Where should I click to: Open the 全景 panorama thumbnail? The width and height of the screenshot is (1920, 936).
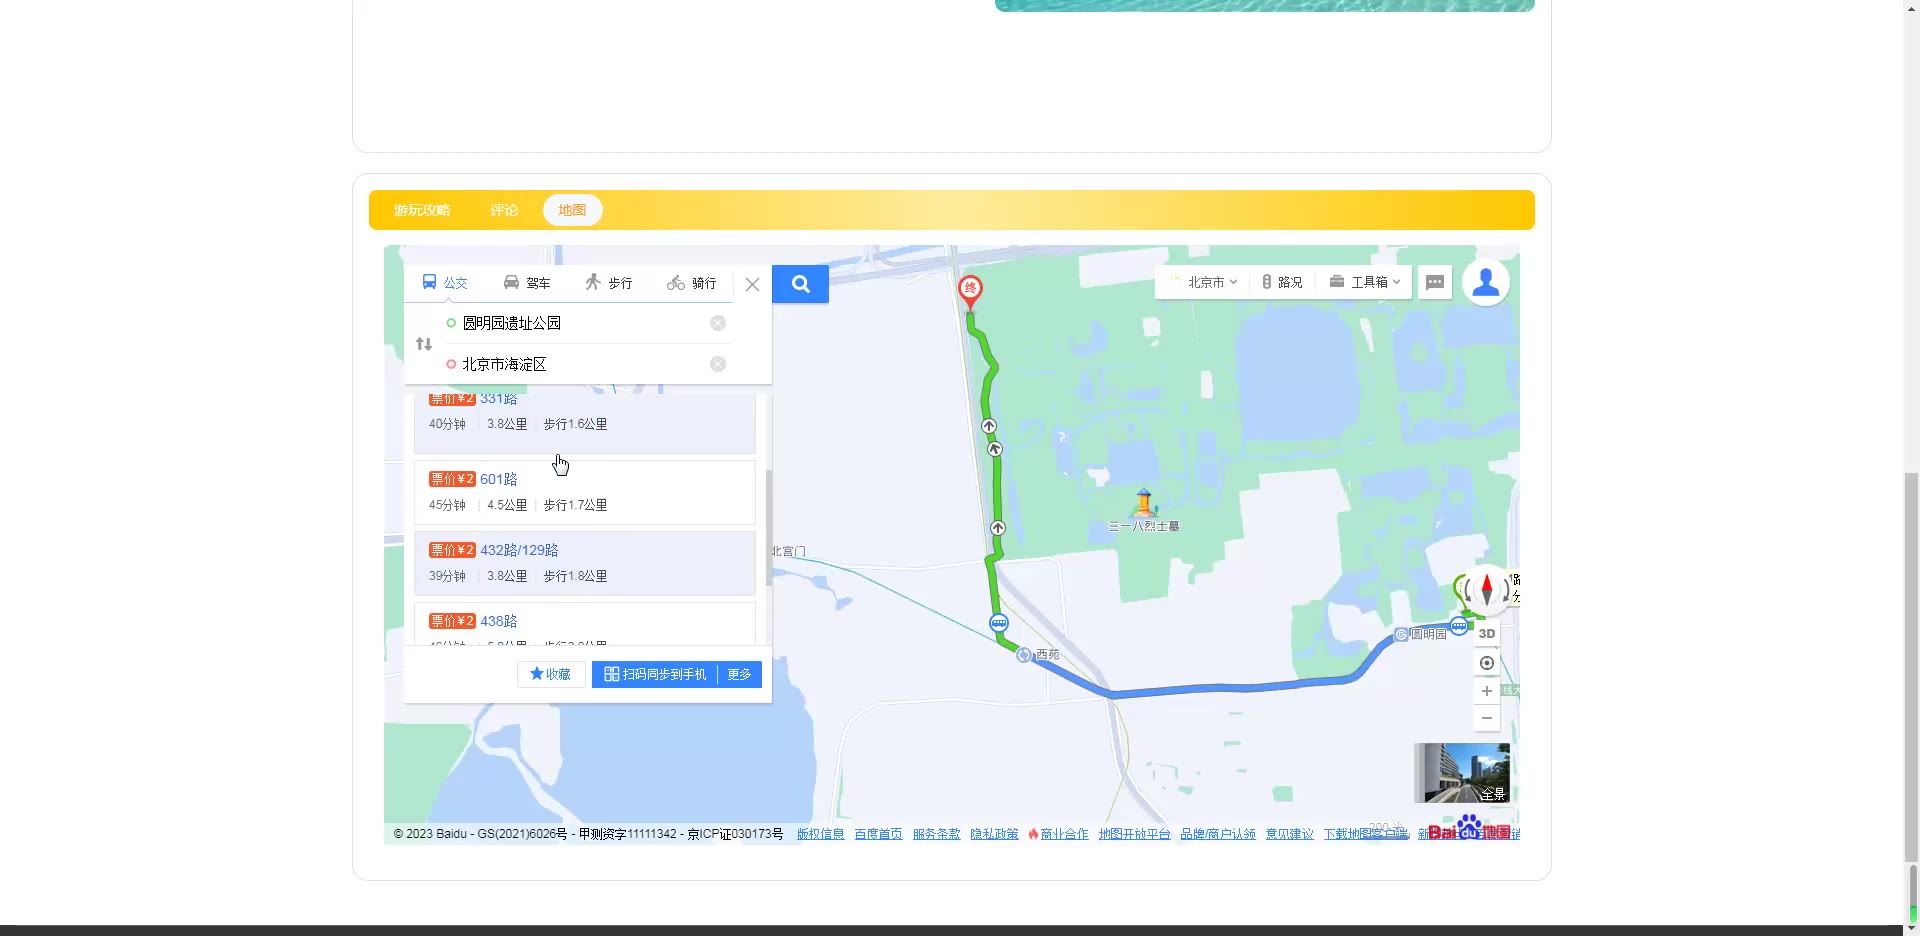click(1462, 773)
